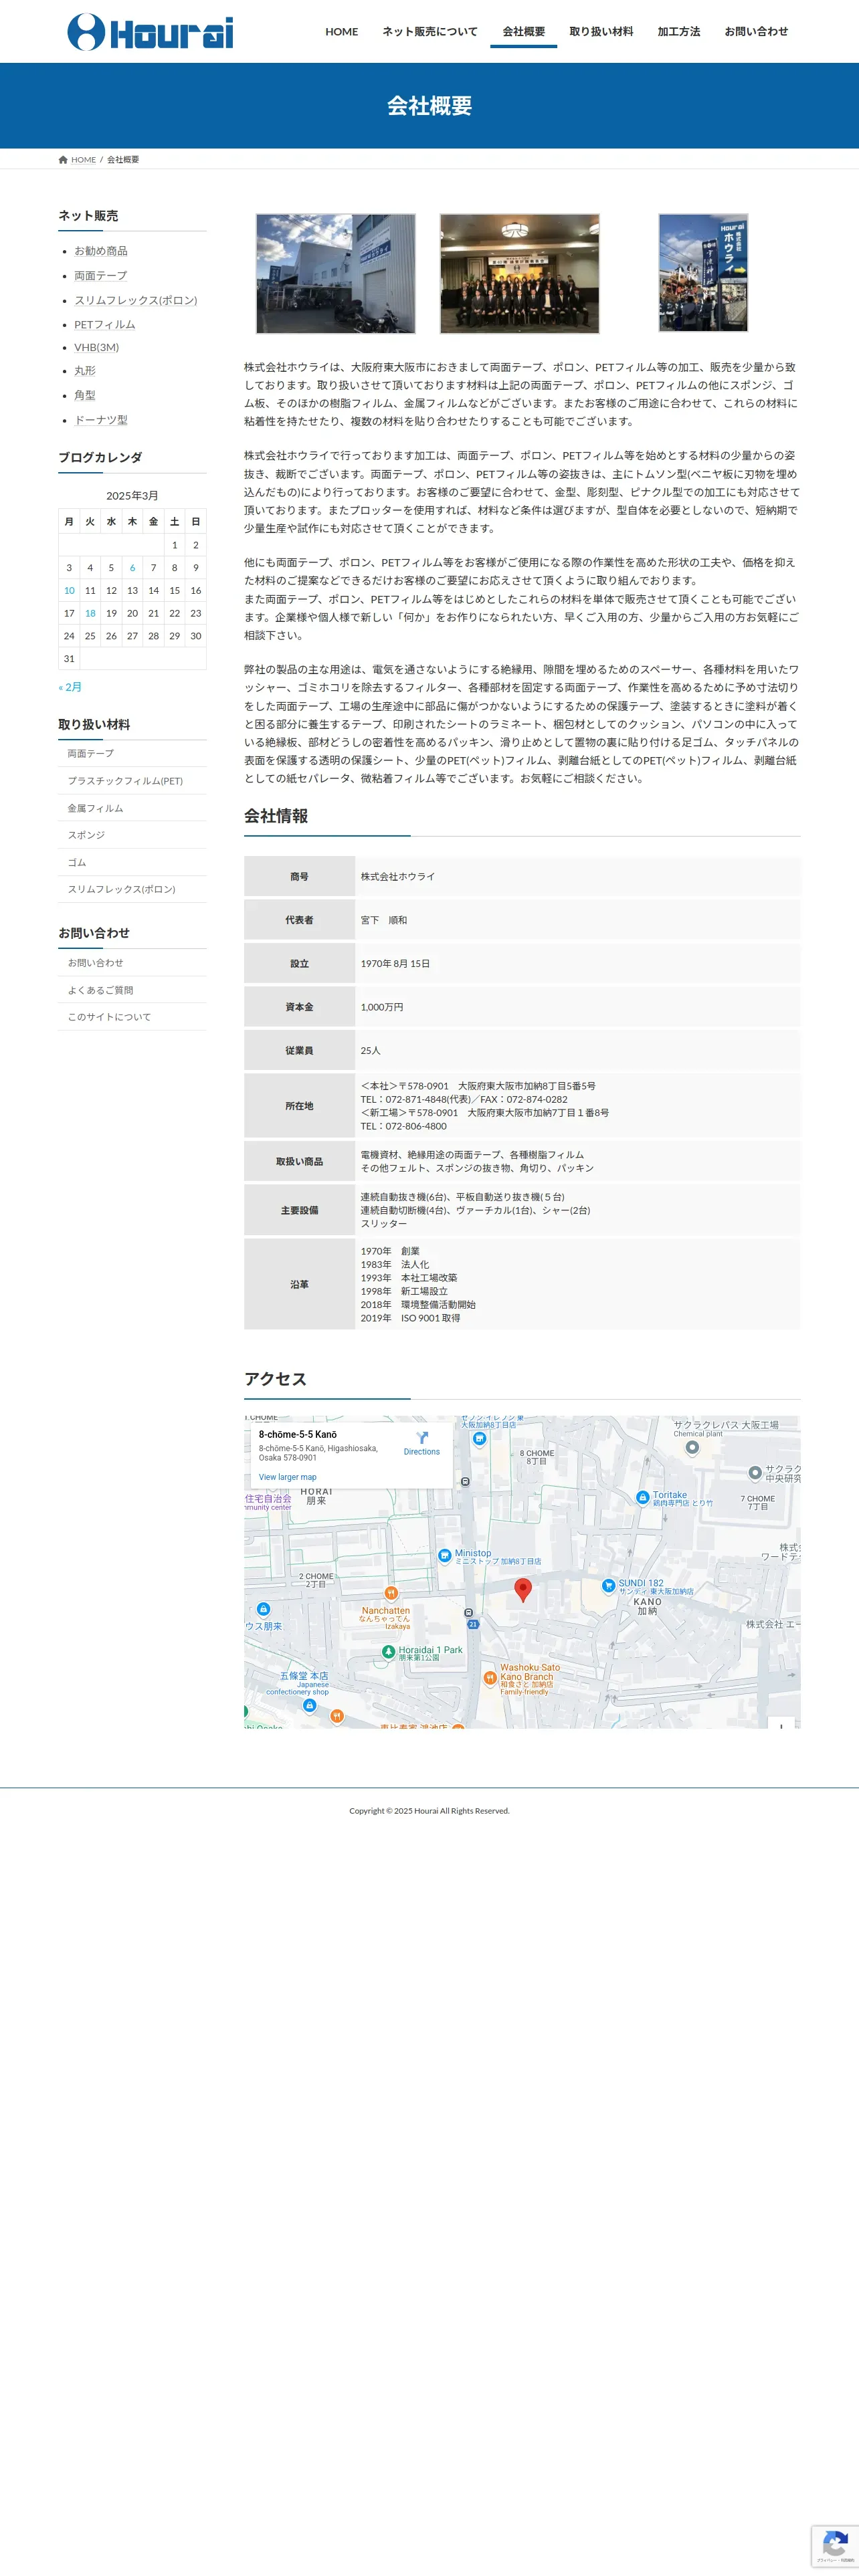Click the HOME breadcrumb link

[83, 160]
